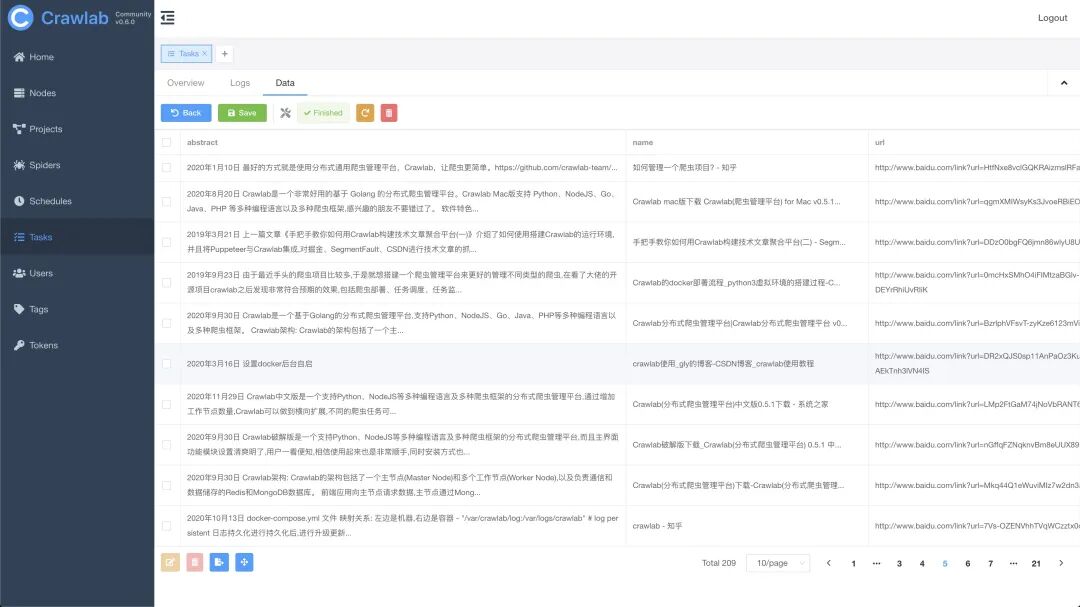Click the blue Back button
The height and width of the screenshot is (607, 1080).
[x=186, y=113]
